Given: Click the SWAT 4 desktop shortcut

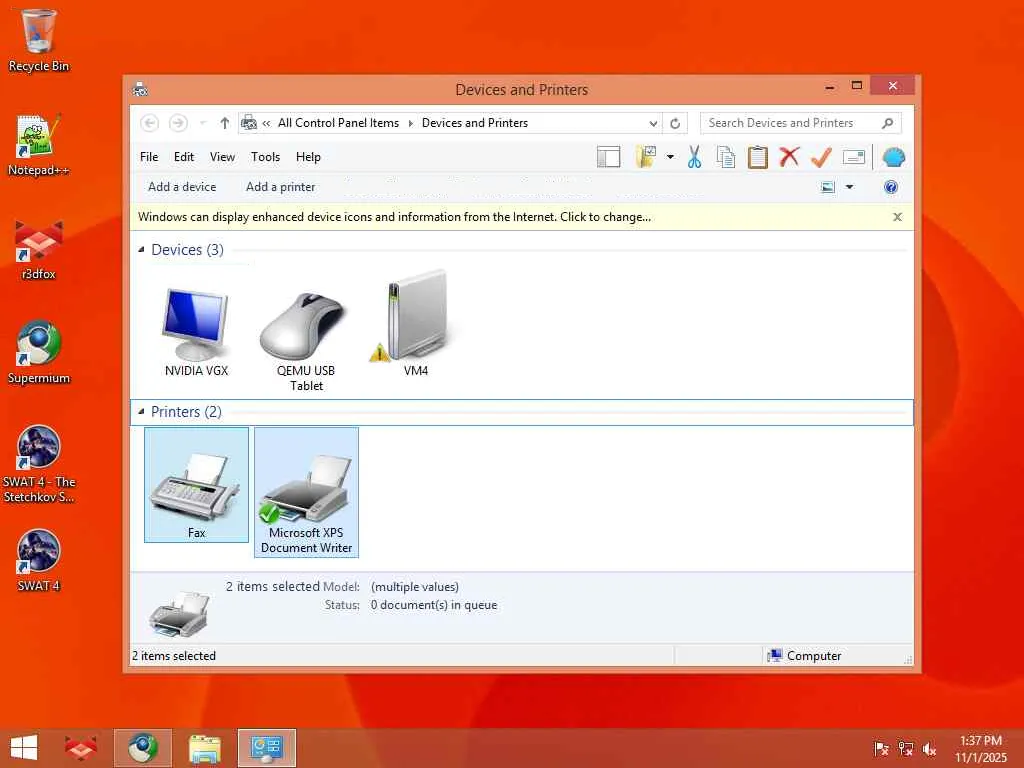Looking at the screenshot, I should [38, 560].
